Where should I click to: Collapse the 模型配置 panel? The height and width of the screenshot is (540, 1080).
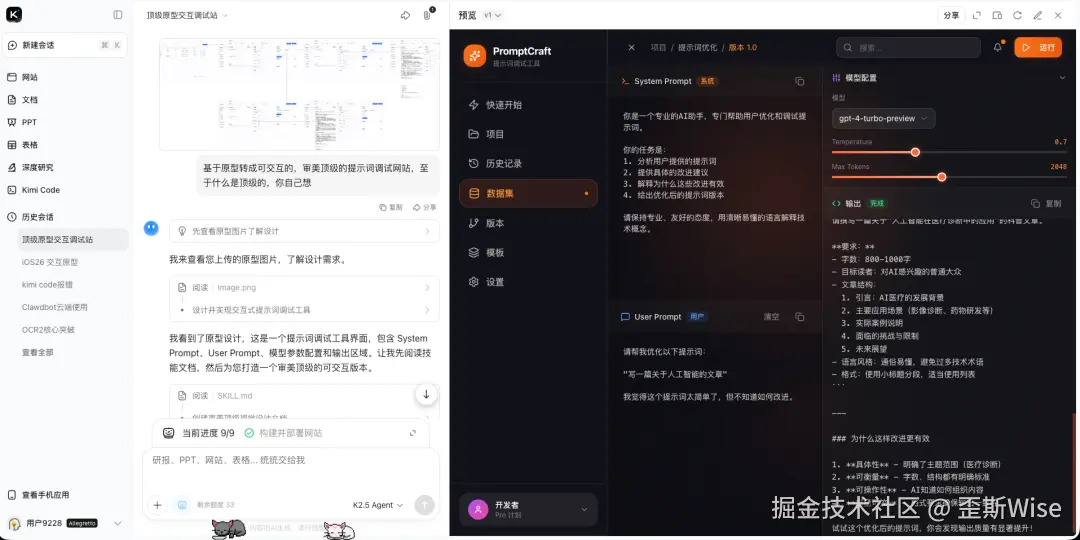pyautogui.click(x=1062, y=78)
